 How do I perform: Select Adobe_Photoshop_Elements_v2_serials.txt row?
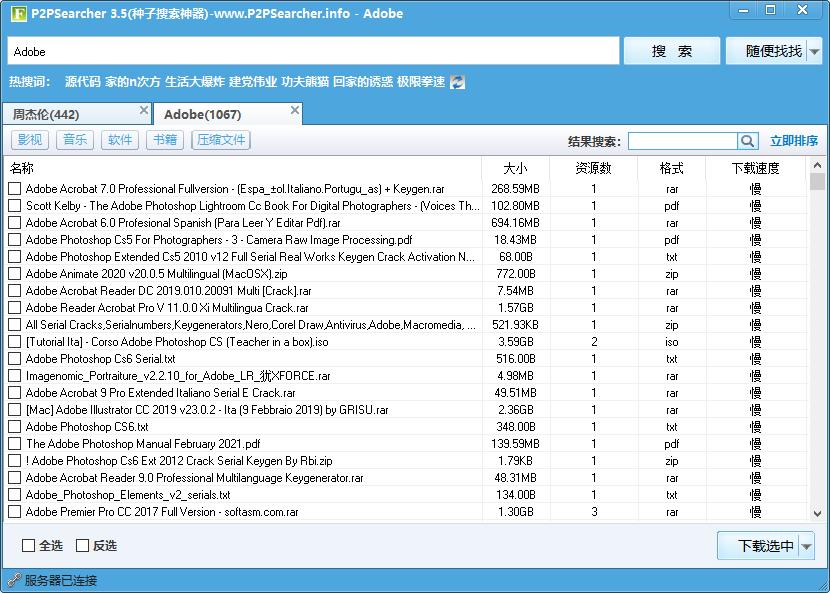(x=405, y=495)
